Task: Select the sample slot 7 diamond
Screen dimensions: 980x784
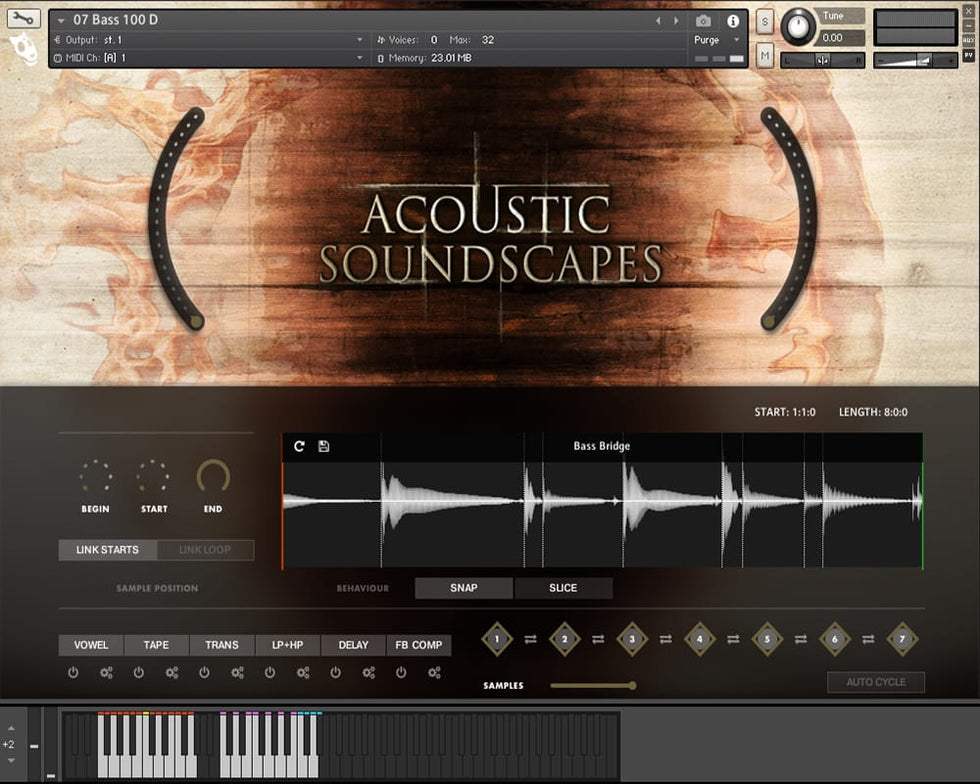Action: (x=902, y=639)
